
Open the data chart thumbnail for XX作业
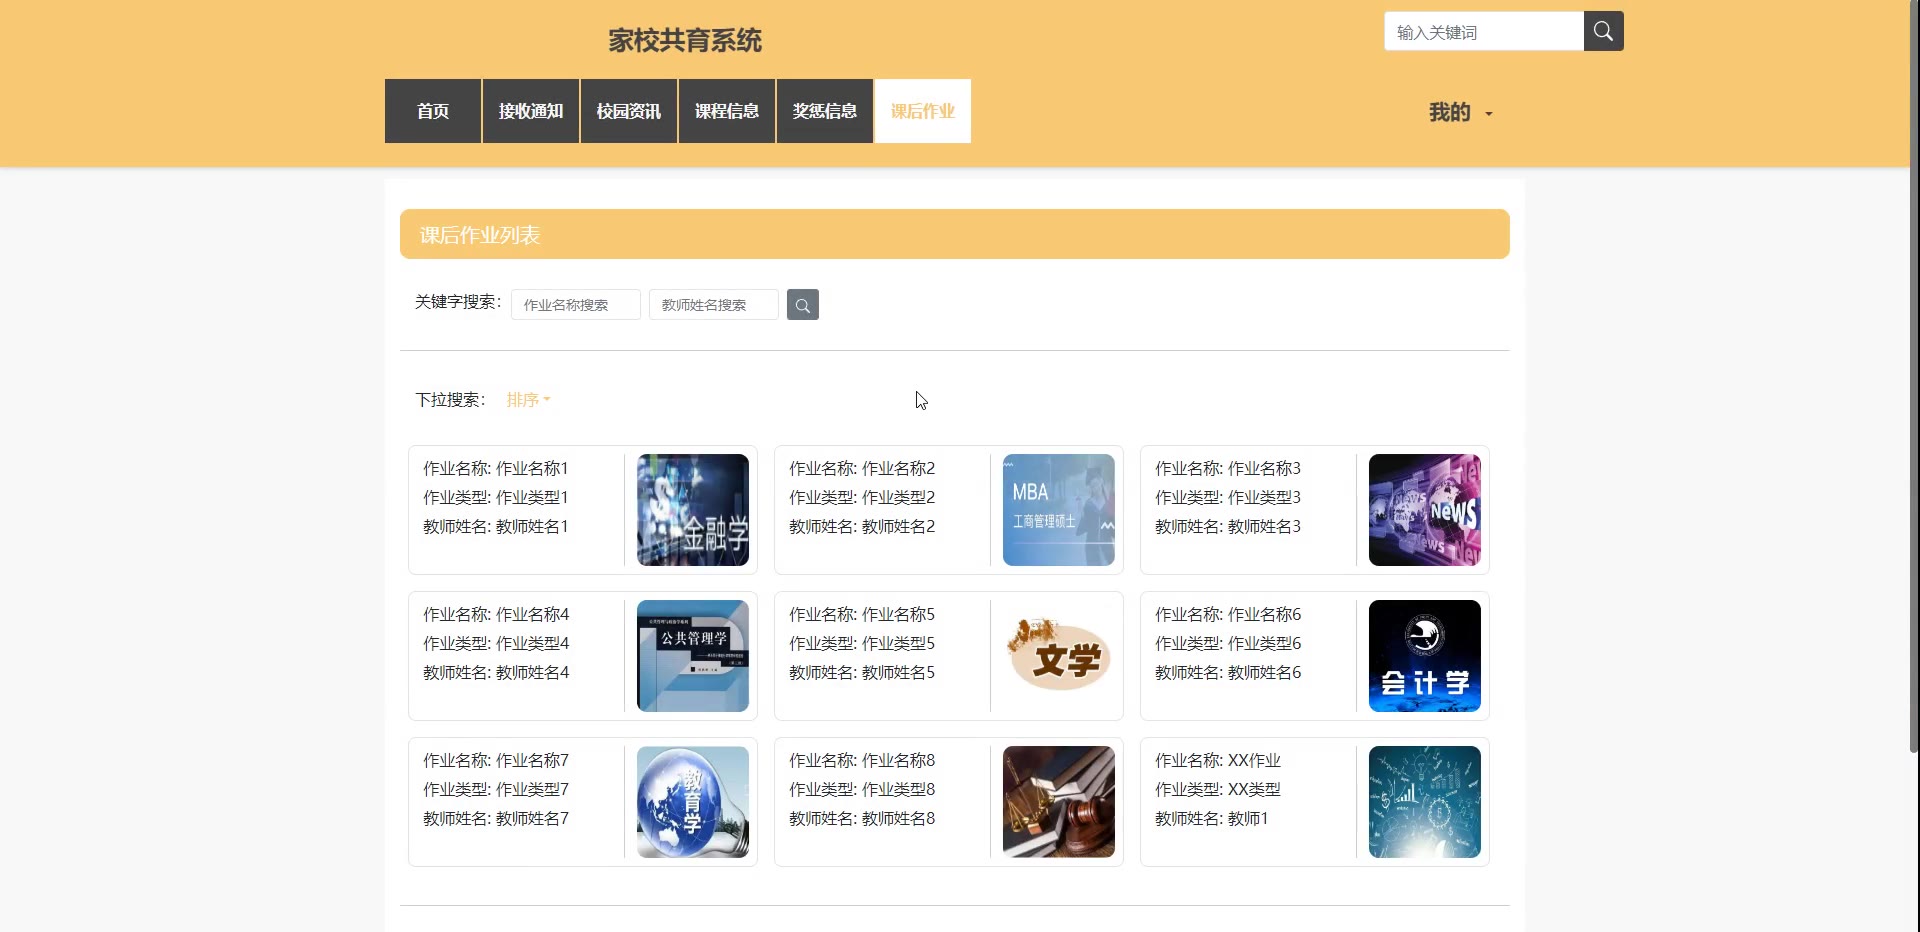[x=1425, y=802]
